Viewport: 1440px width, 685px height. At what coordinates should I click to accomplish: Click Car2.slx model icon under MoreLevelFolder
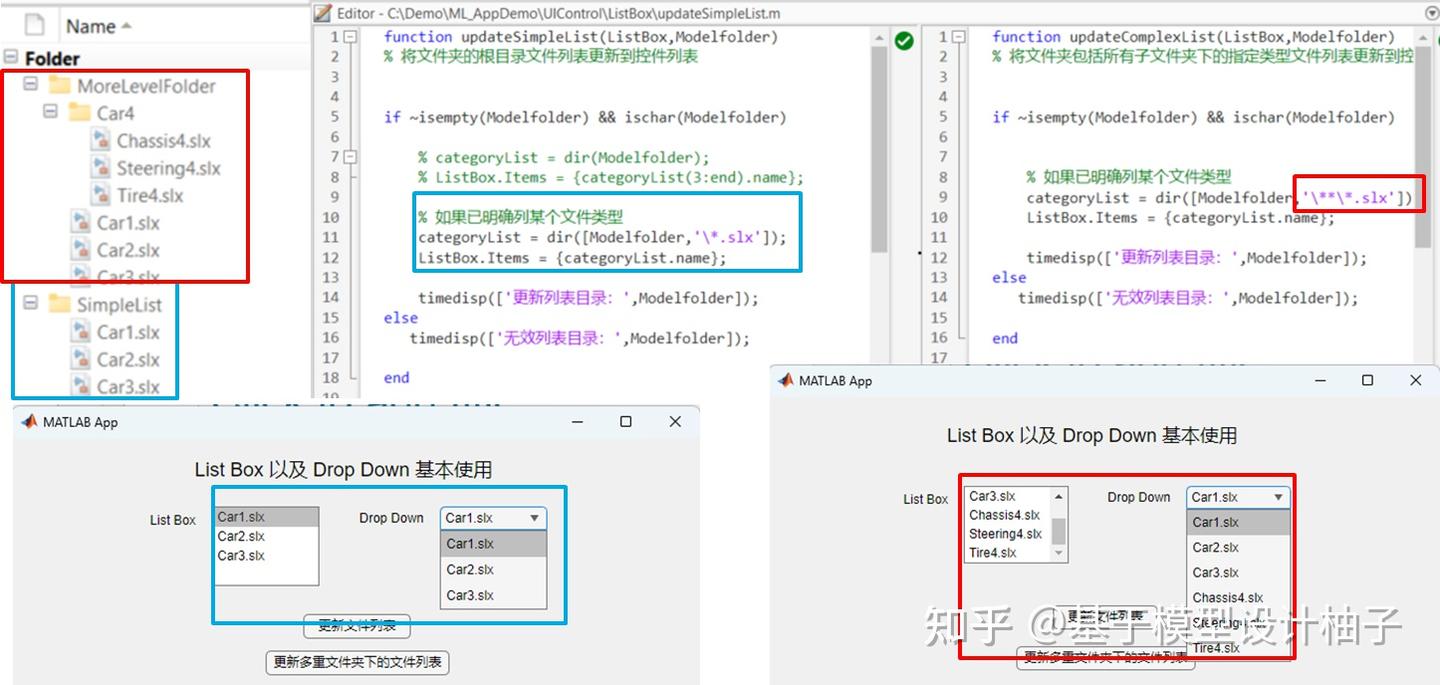tap(80, 250)
